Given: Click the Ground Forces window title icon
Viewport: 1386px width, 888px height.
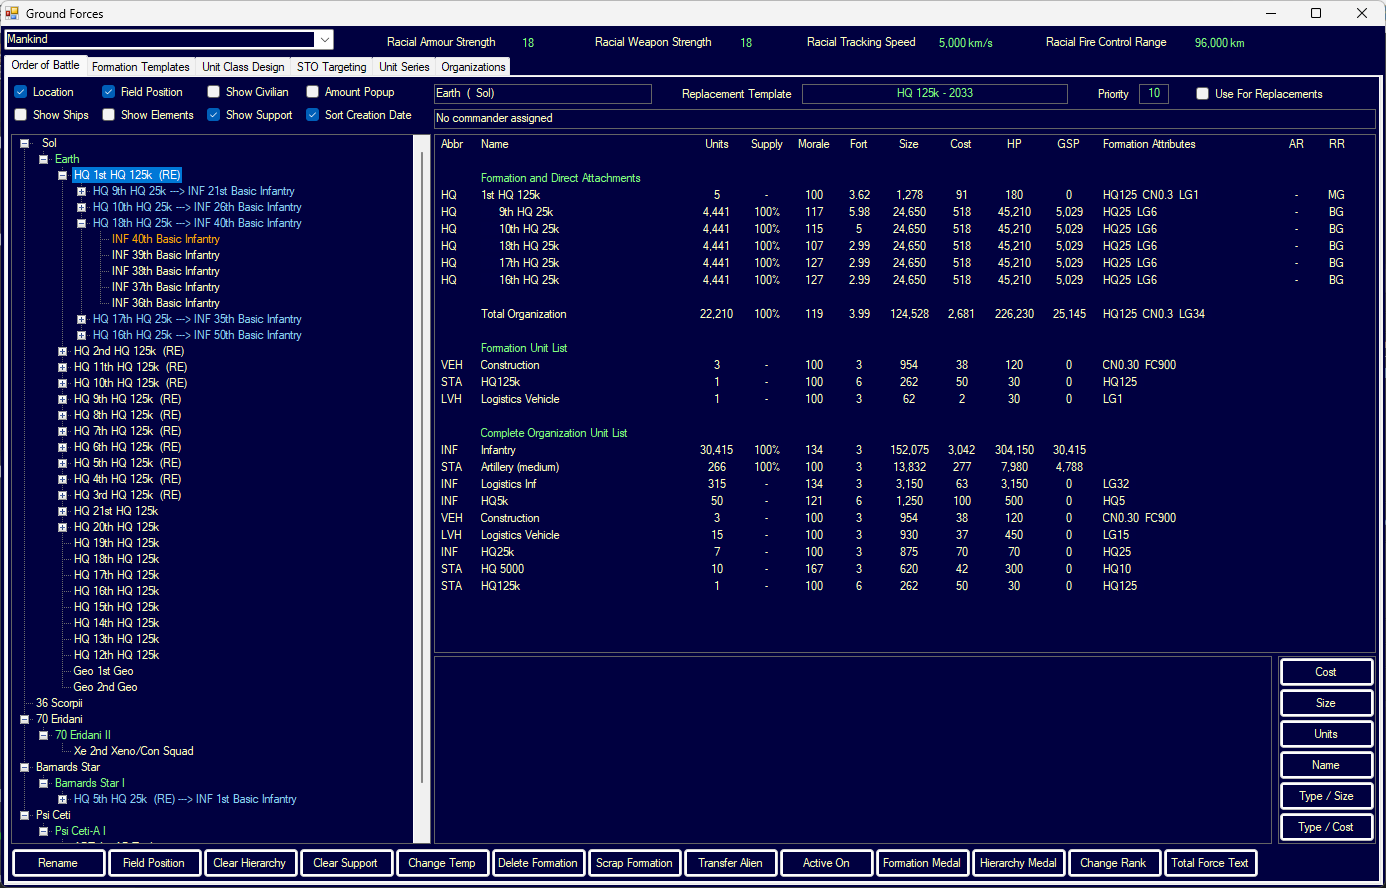Looking at the screenshot, I should [x=12, y=13].
